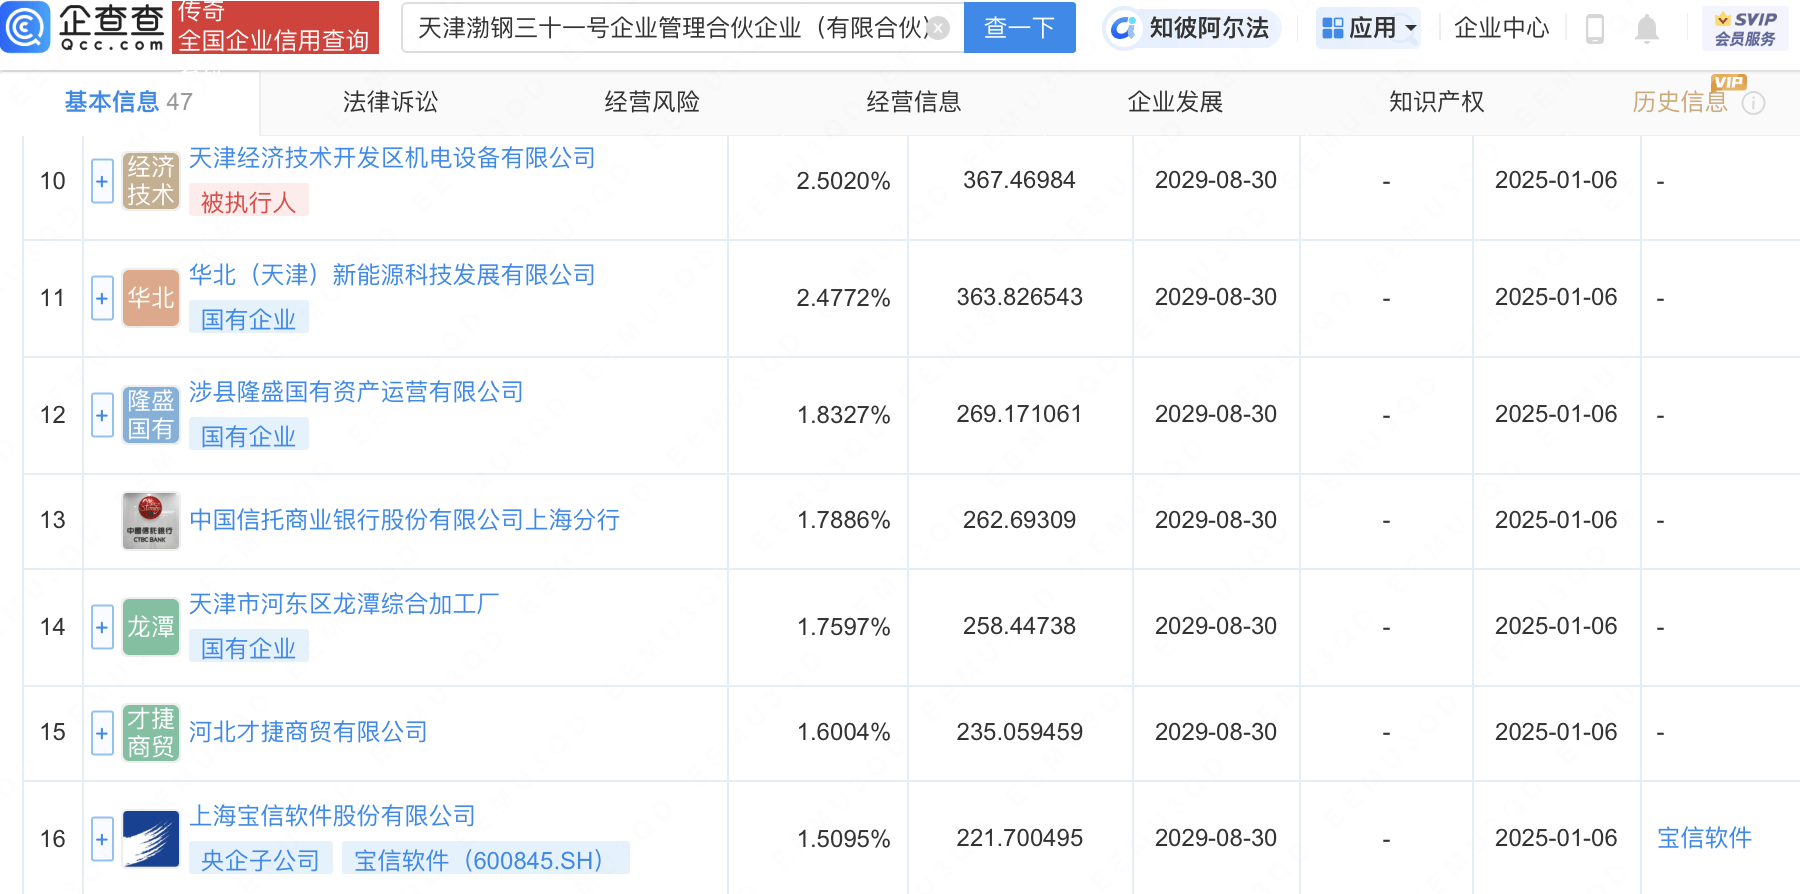1800x894 pixels.
Task: Open the 宝信软件 link in last column
Action: pos(1704,838)
